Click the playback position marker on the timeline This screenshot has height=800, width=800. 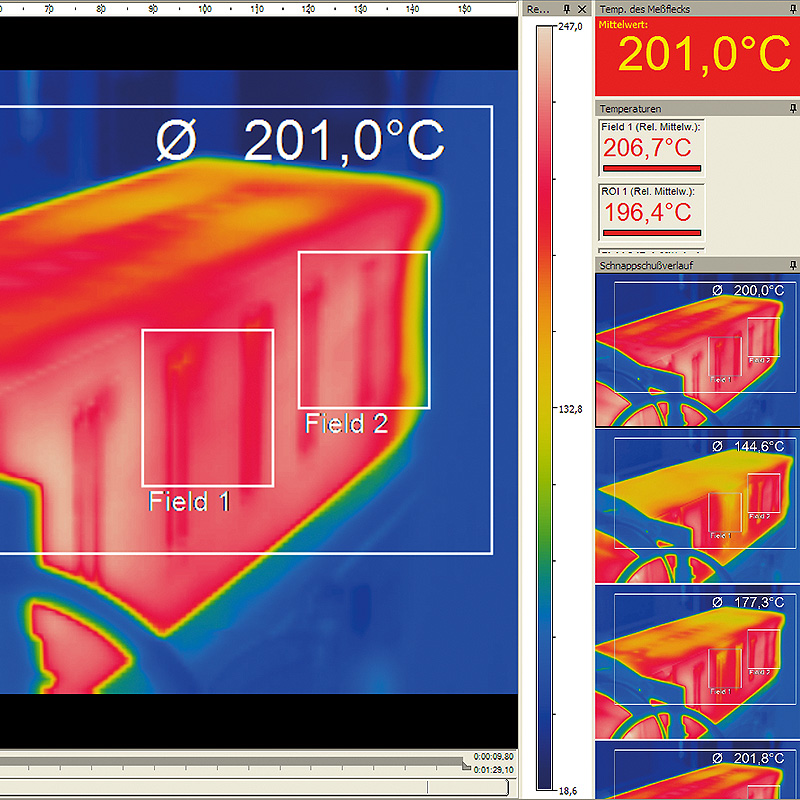pyautogui.click(x=465, y=765)
